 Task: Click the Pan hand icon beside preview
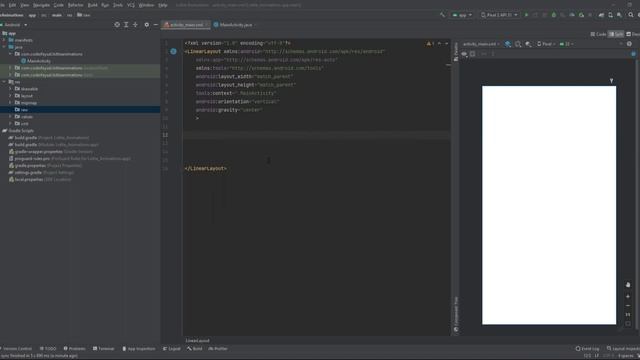tap(628, 284)
